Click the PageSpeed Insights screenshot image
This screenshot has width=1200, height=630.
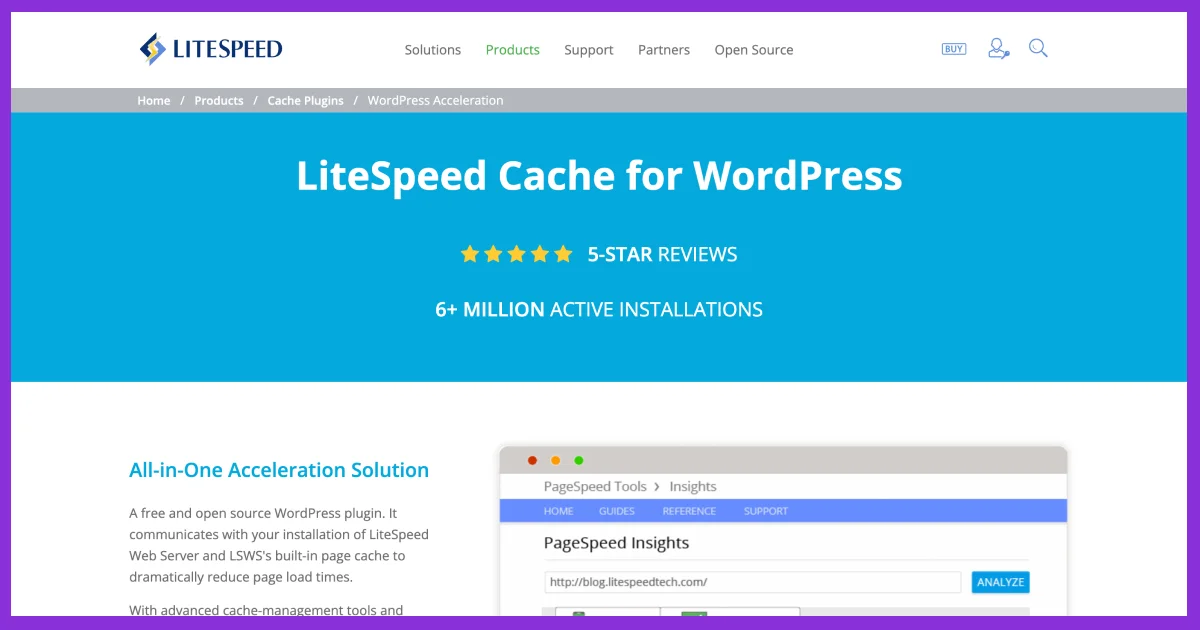click(x=783, y=531)
